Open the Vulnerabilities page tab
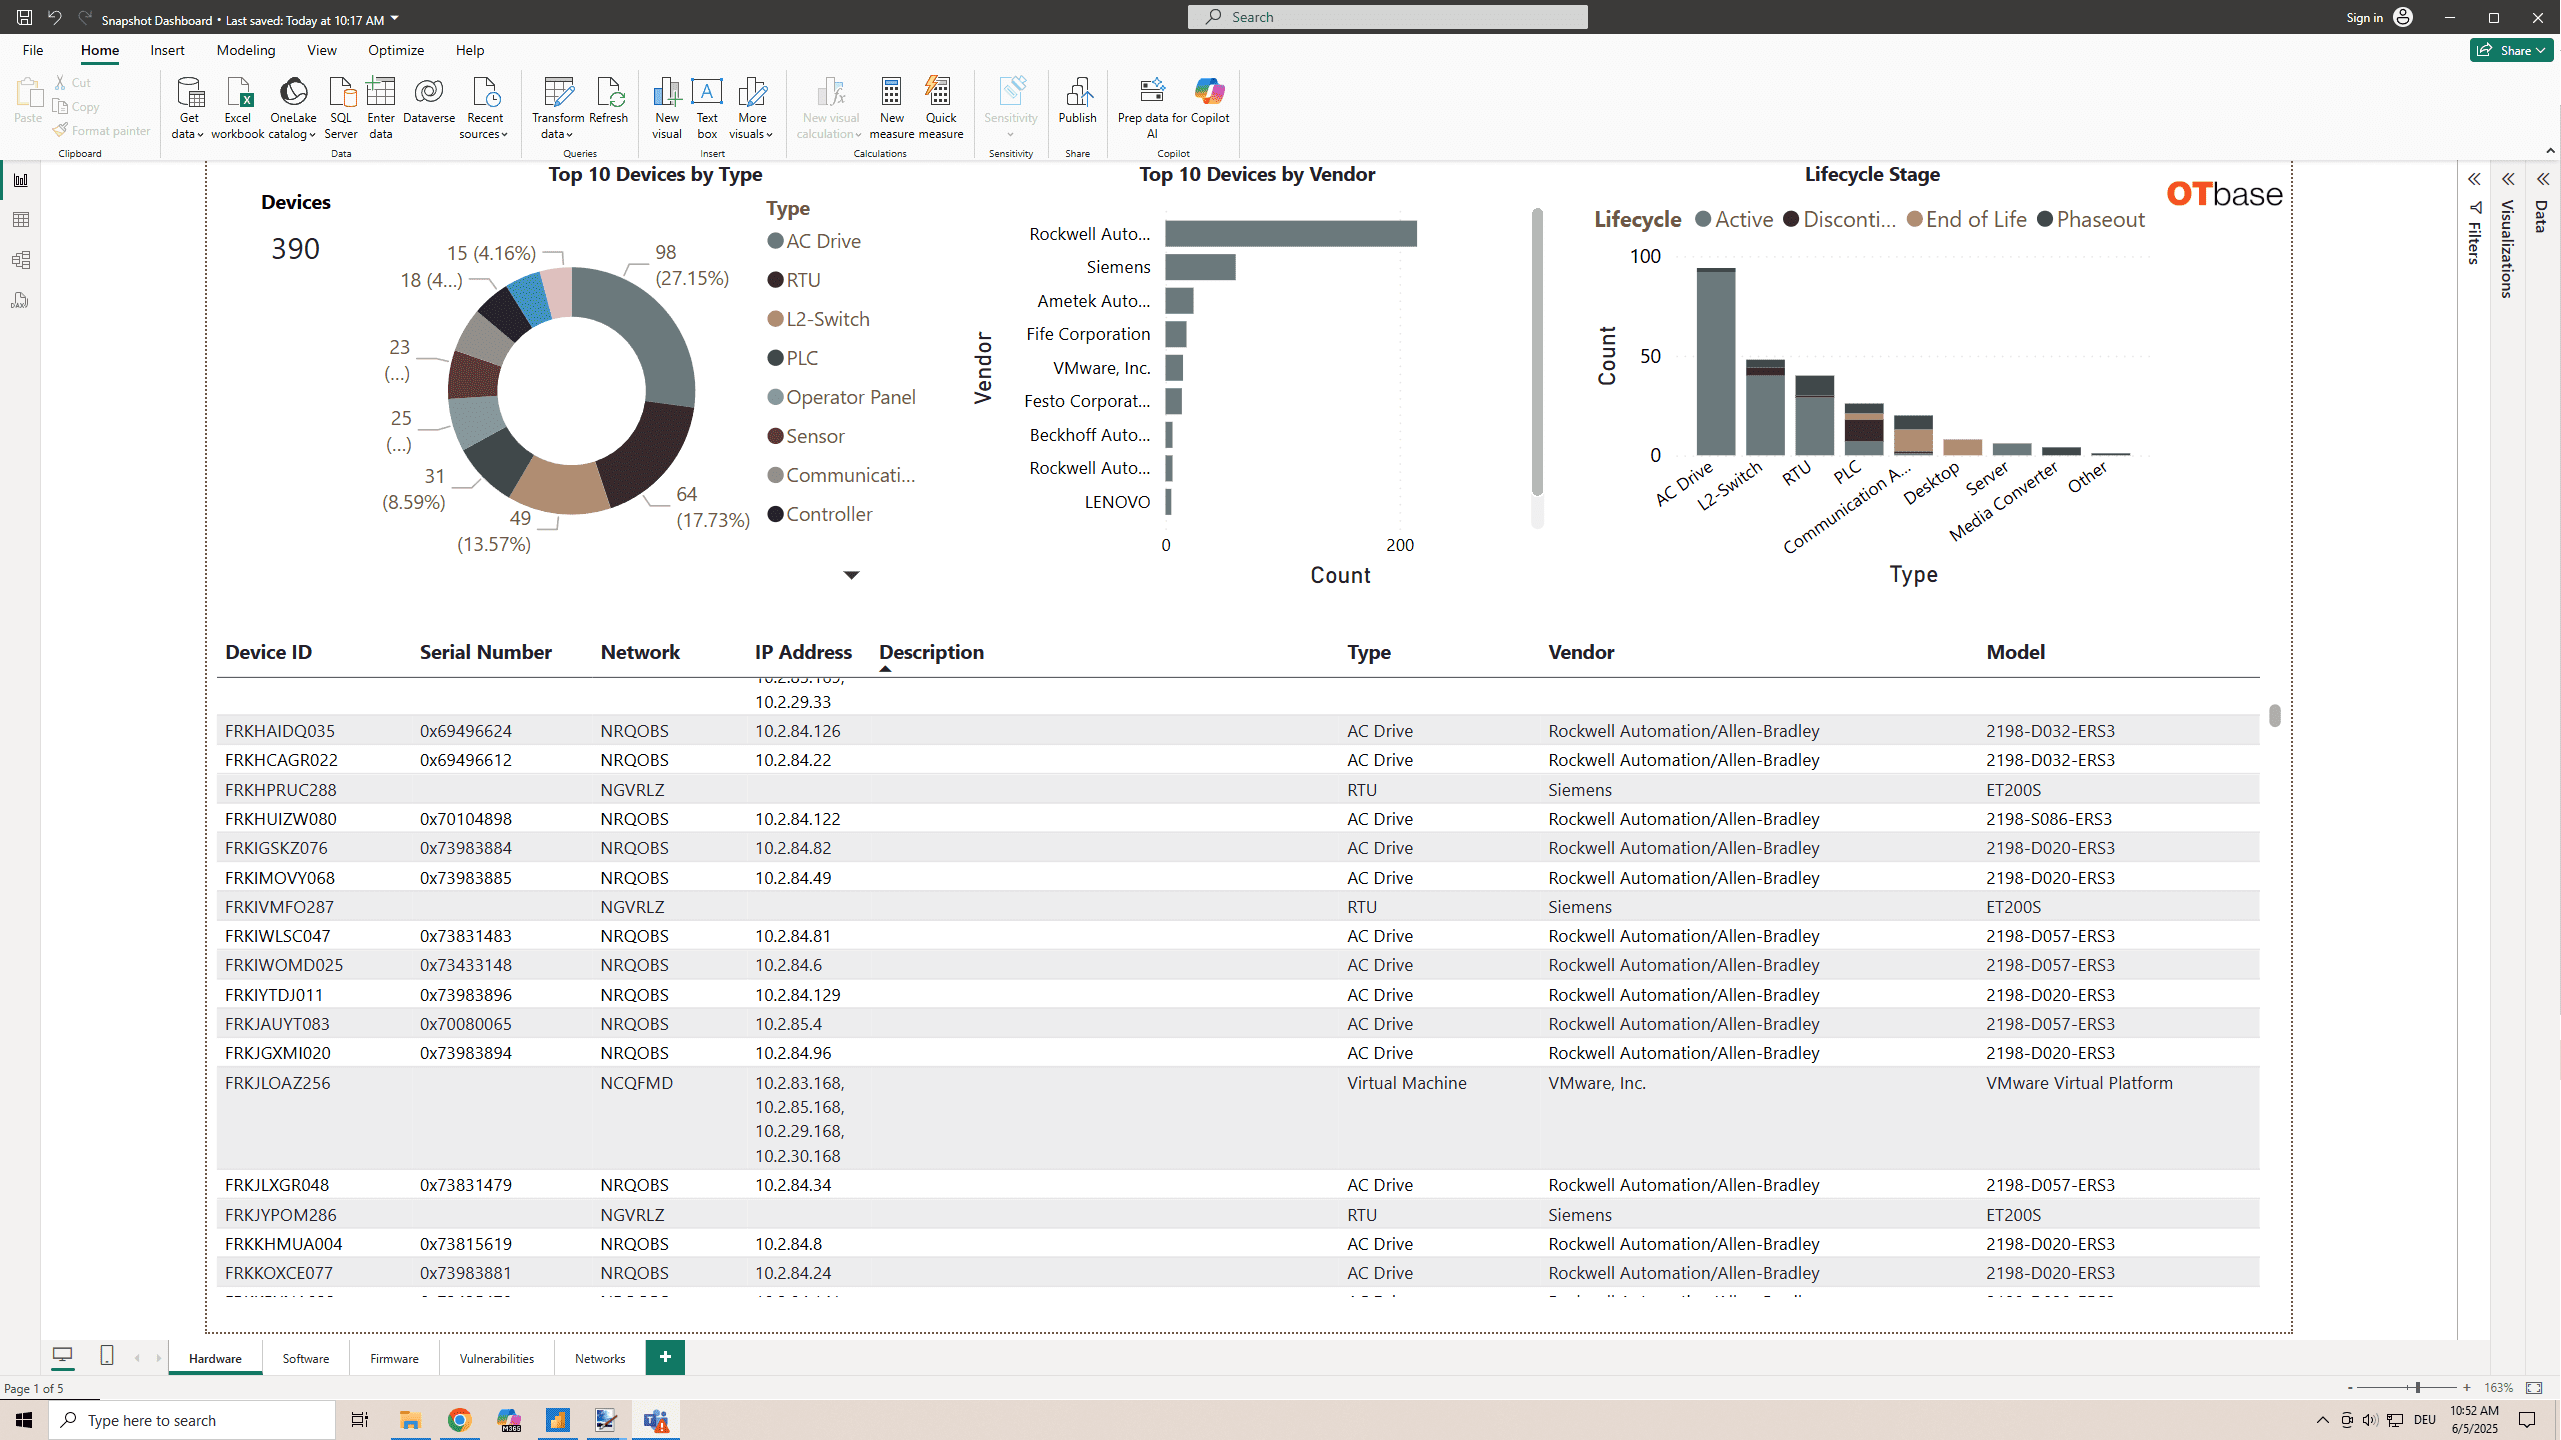The image size is (2561, 1440). (497, 1358)
